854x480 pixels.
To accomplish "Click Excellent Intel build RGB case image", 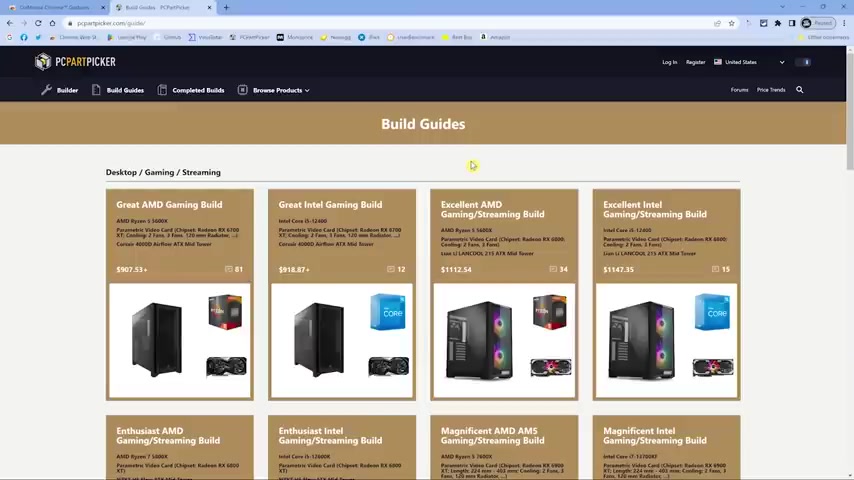I will [642, 341].
